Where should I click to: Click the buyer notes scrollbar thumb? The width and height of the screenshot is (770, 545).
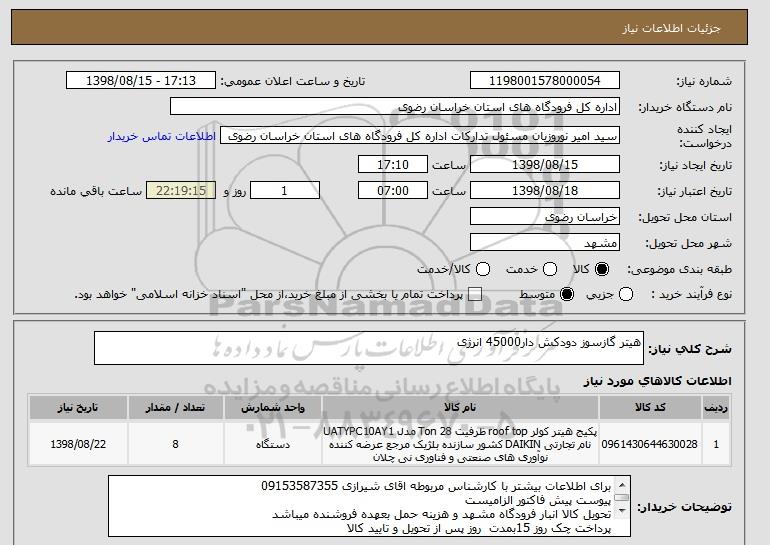pyautogui.click(x=622, y=498)
